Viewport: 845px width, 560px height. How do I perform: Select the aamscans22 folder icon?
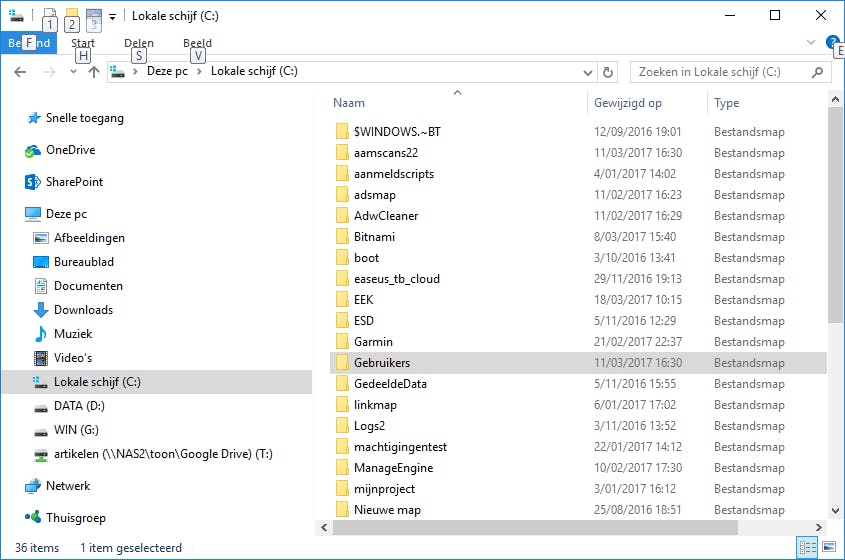(342, 153)
